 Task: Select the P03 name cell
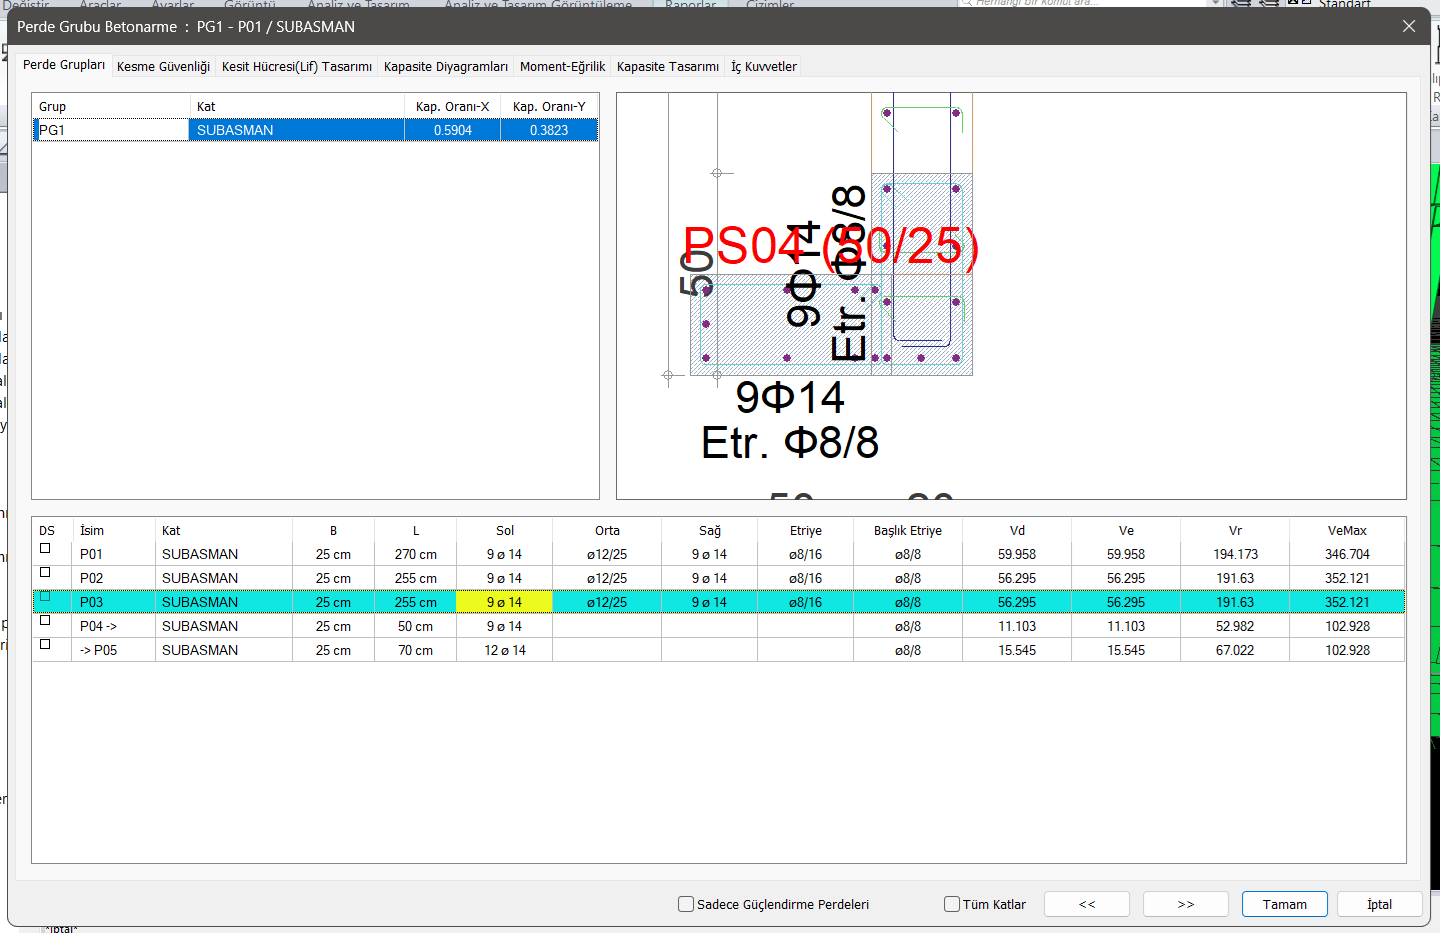pos(113,602)
